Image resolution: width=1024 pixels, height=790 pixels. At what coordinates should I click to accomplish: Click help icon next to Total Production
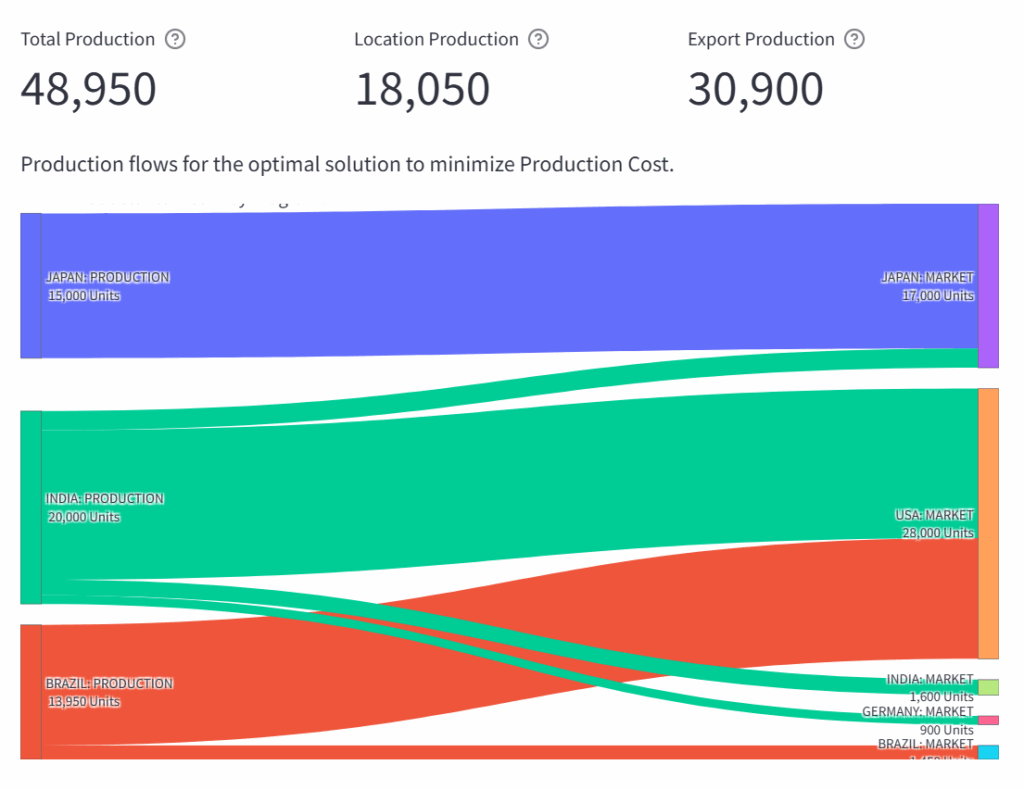click(x=175, y=40)
